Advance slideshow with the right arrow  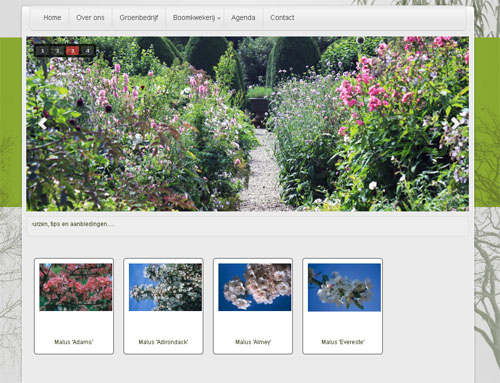[455, 124]
